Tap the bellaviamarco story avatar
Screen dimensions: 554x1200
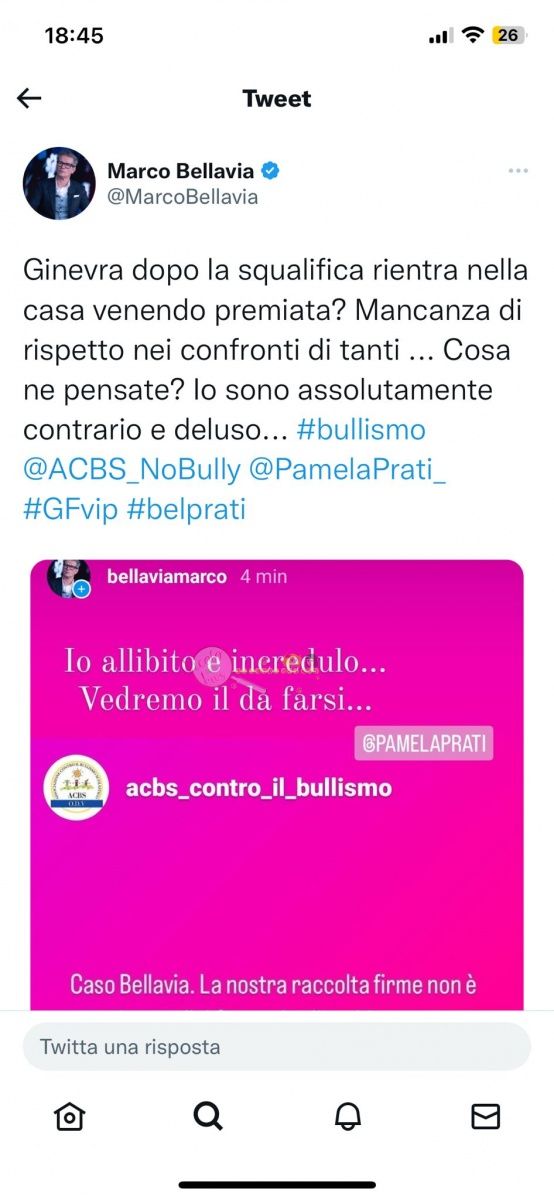68,578
